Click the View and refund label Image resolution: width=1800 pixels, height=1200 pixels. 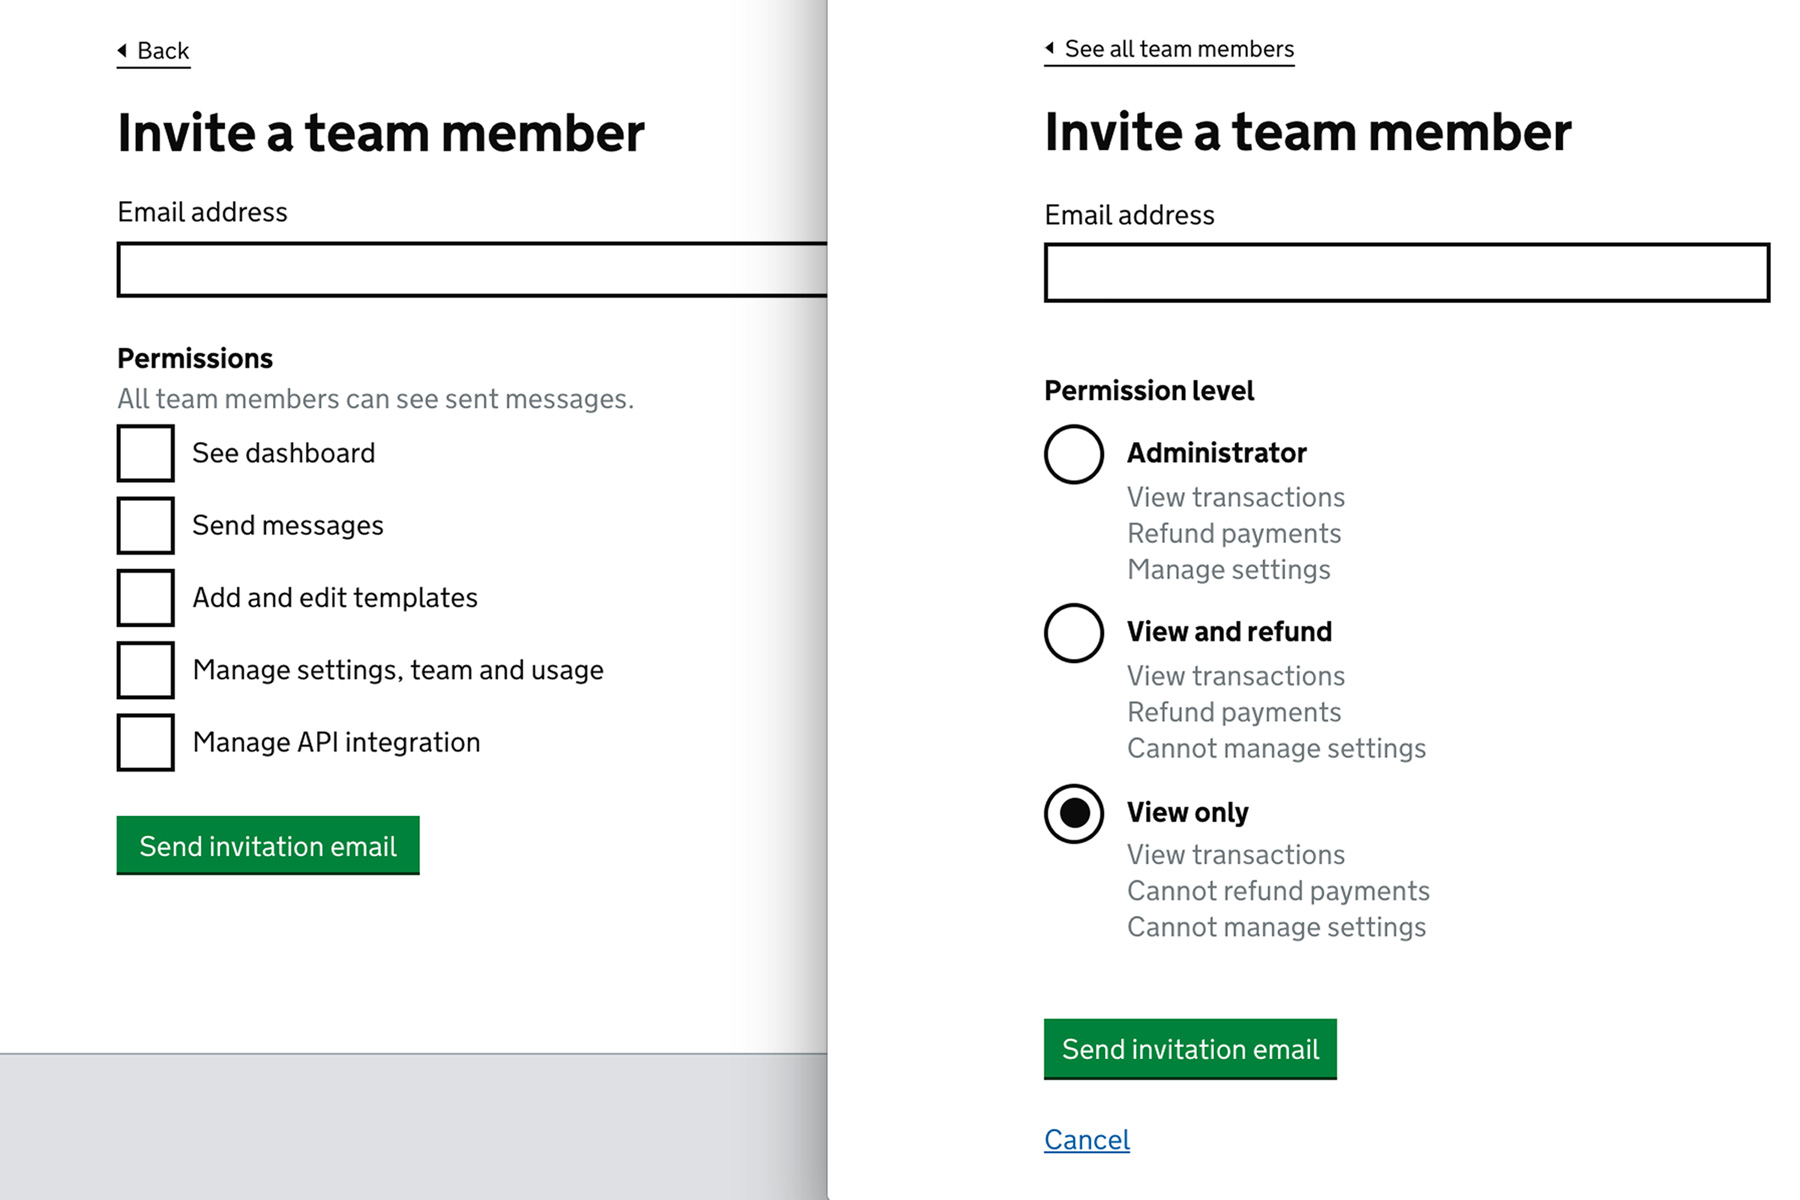1229,632
